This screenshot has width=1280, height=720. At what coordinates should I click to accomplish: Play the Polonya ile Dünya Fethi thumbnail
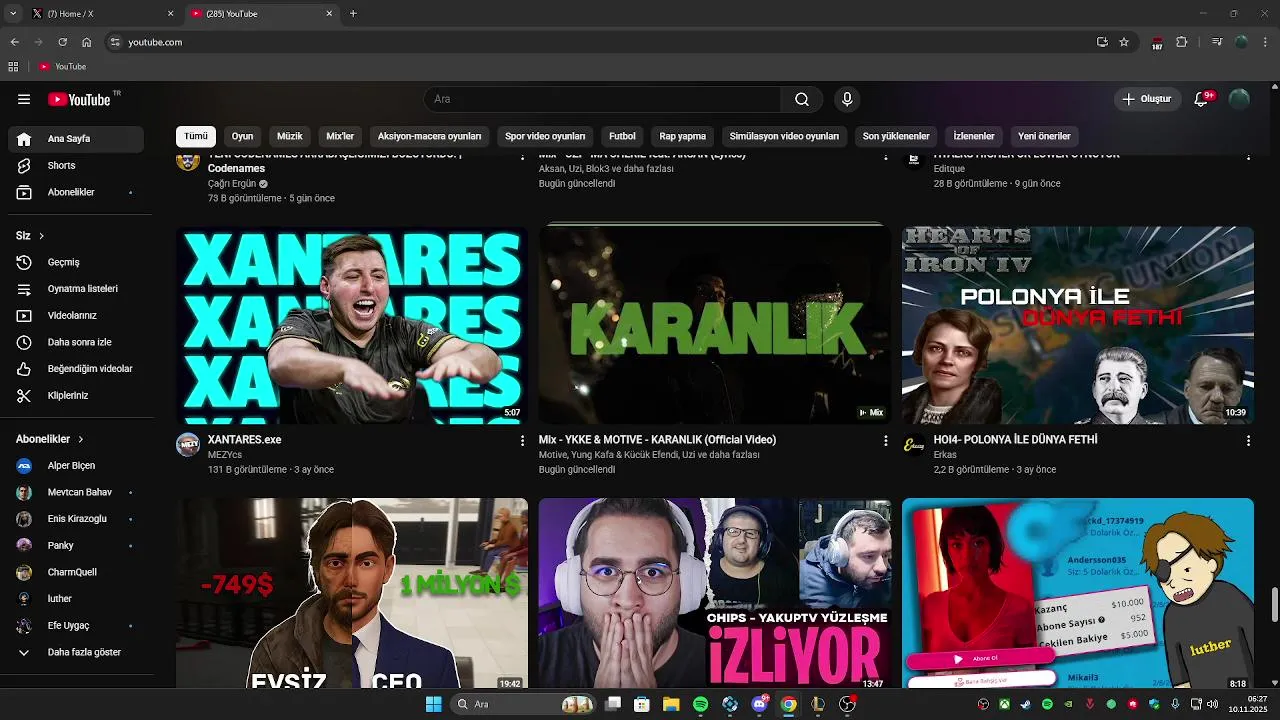[1078, 325]
